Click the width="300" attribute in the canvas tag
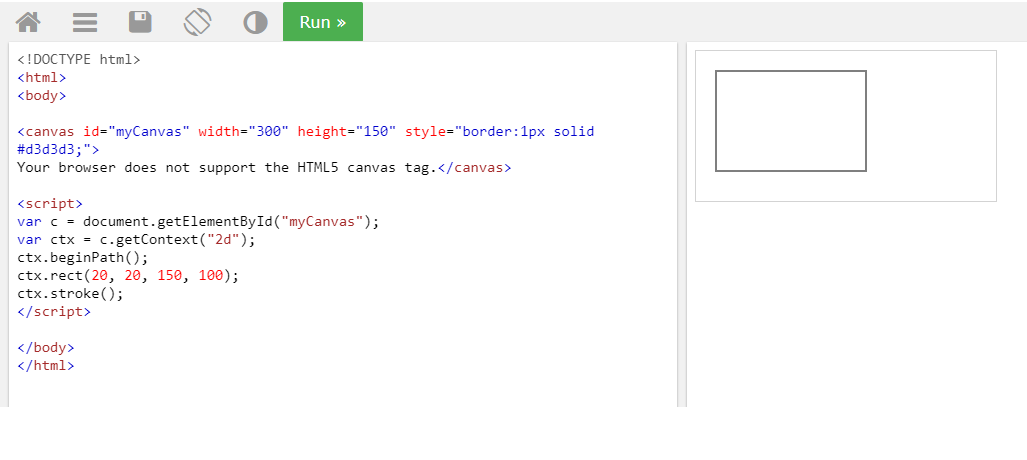 click(243, 131)
